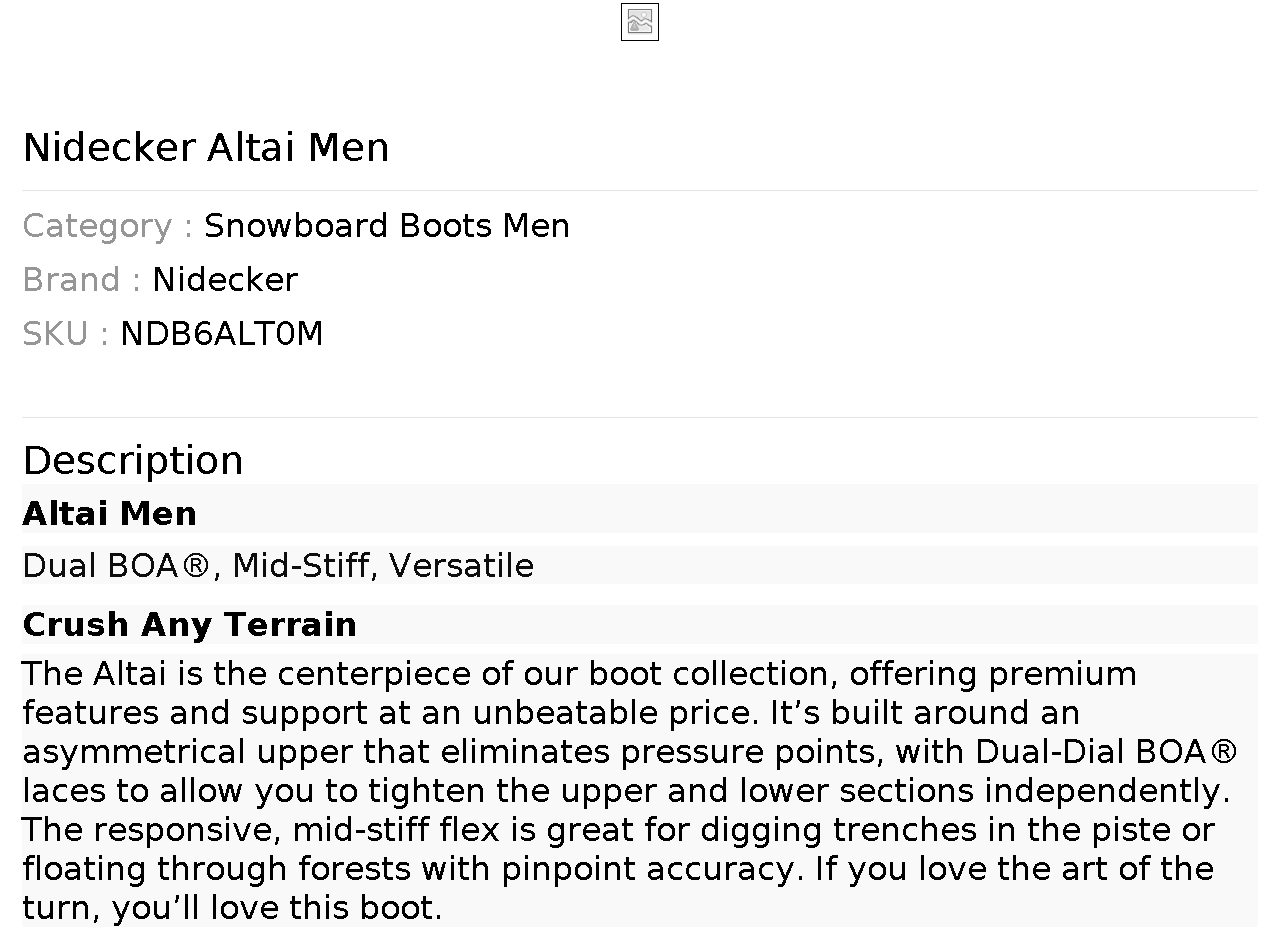
Task: Click the Brand label text
Action: click(x=81, y=280)
